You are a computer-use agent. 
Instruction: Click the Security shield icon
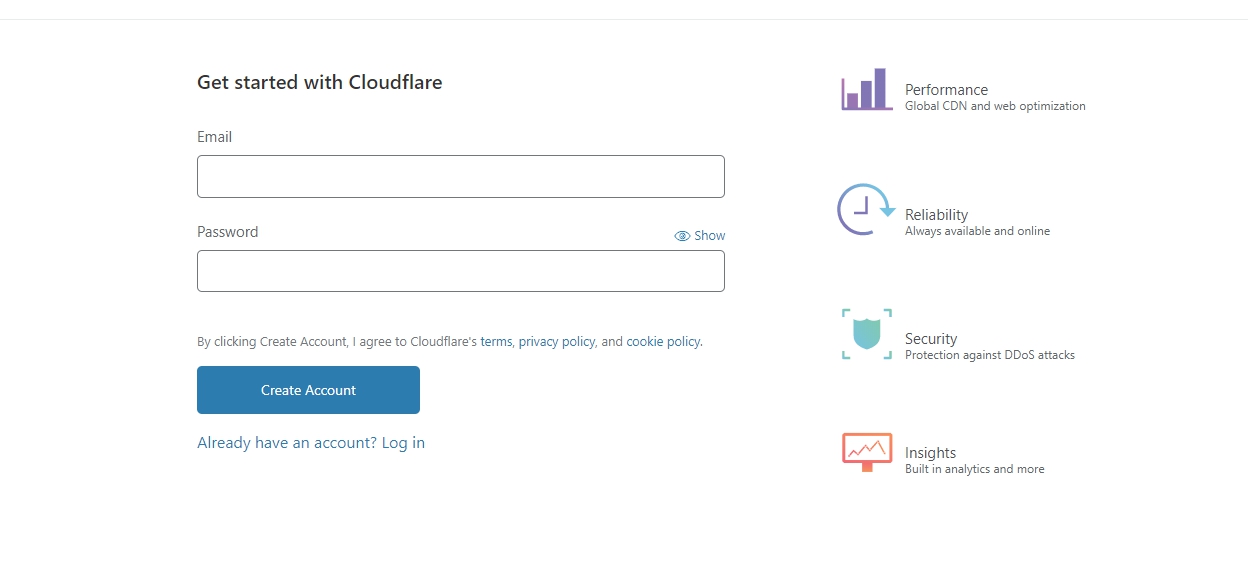[x=866, y=334]
